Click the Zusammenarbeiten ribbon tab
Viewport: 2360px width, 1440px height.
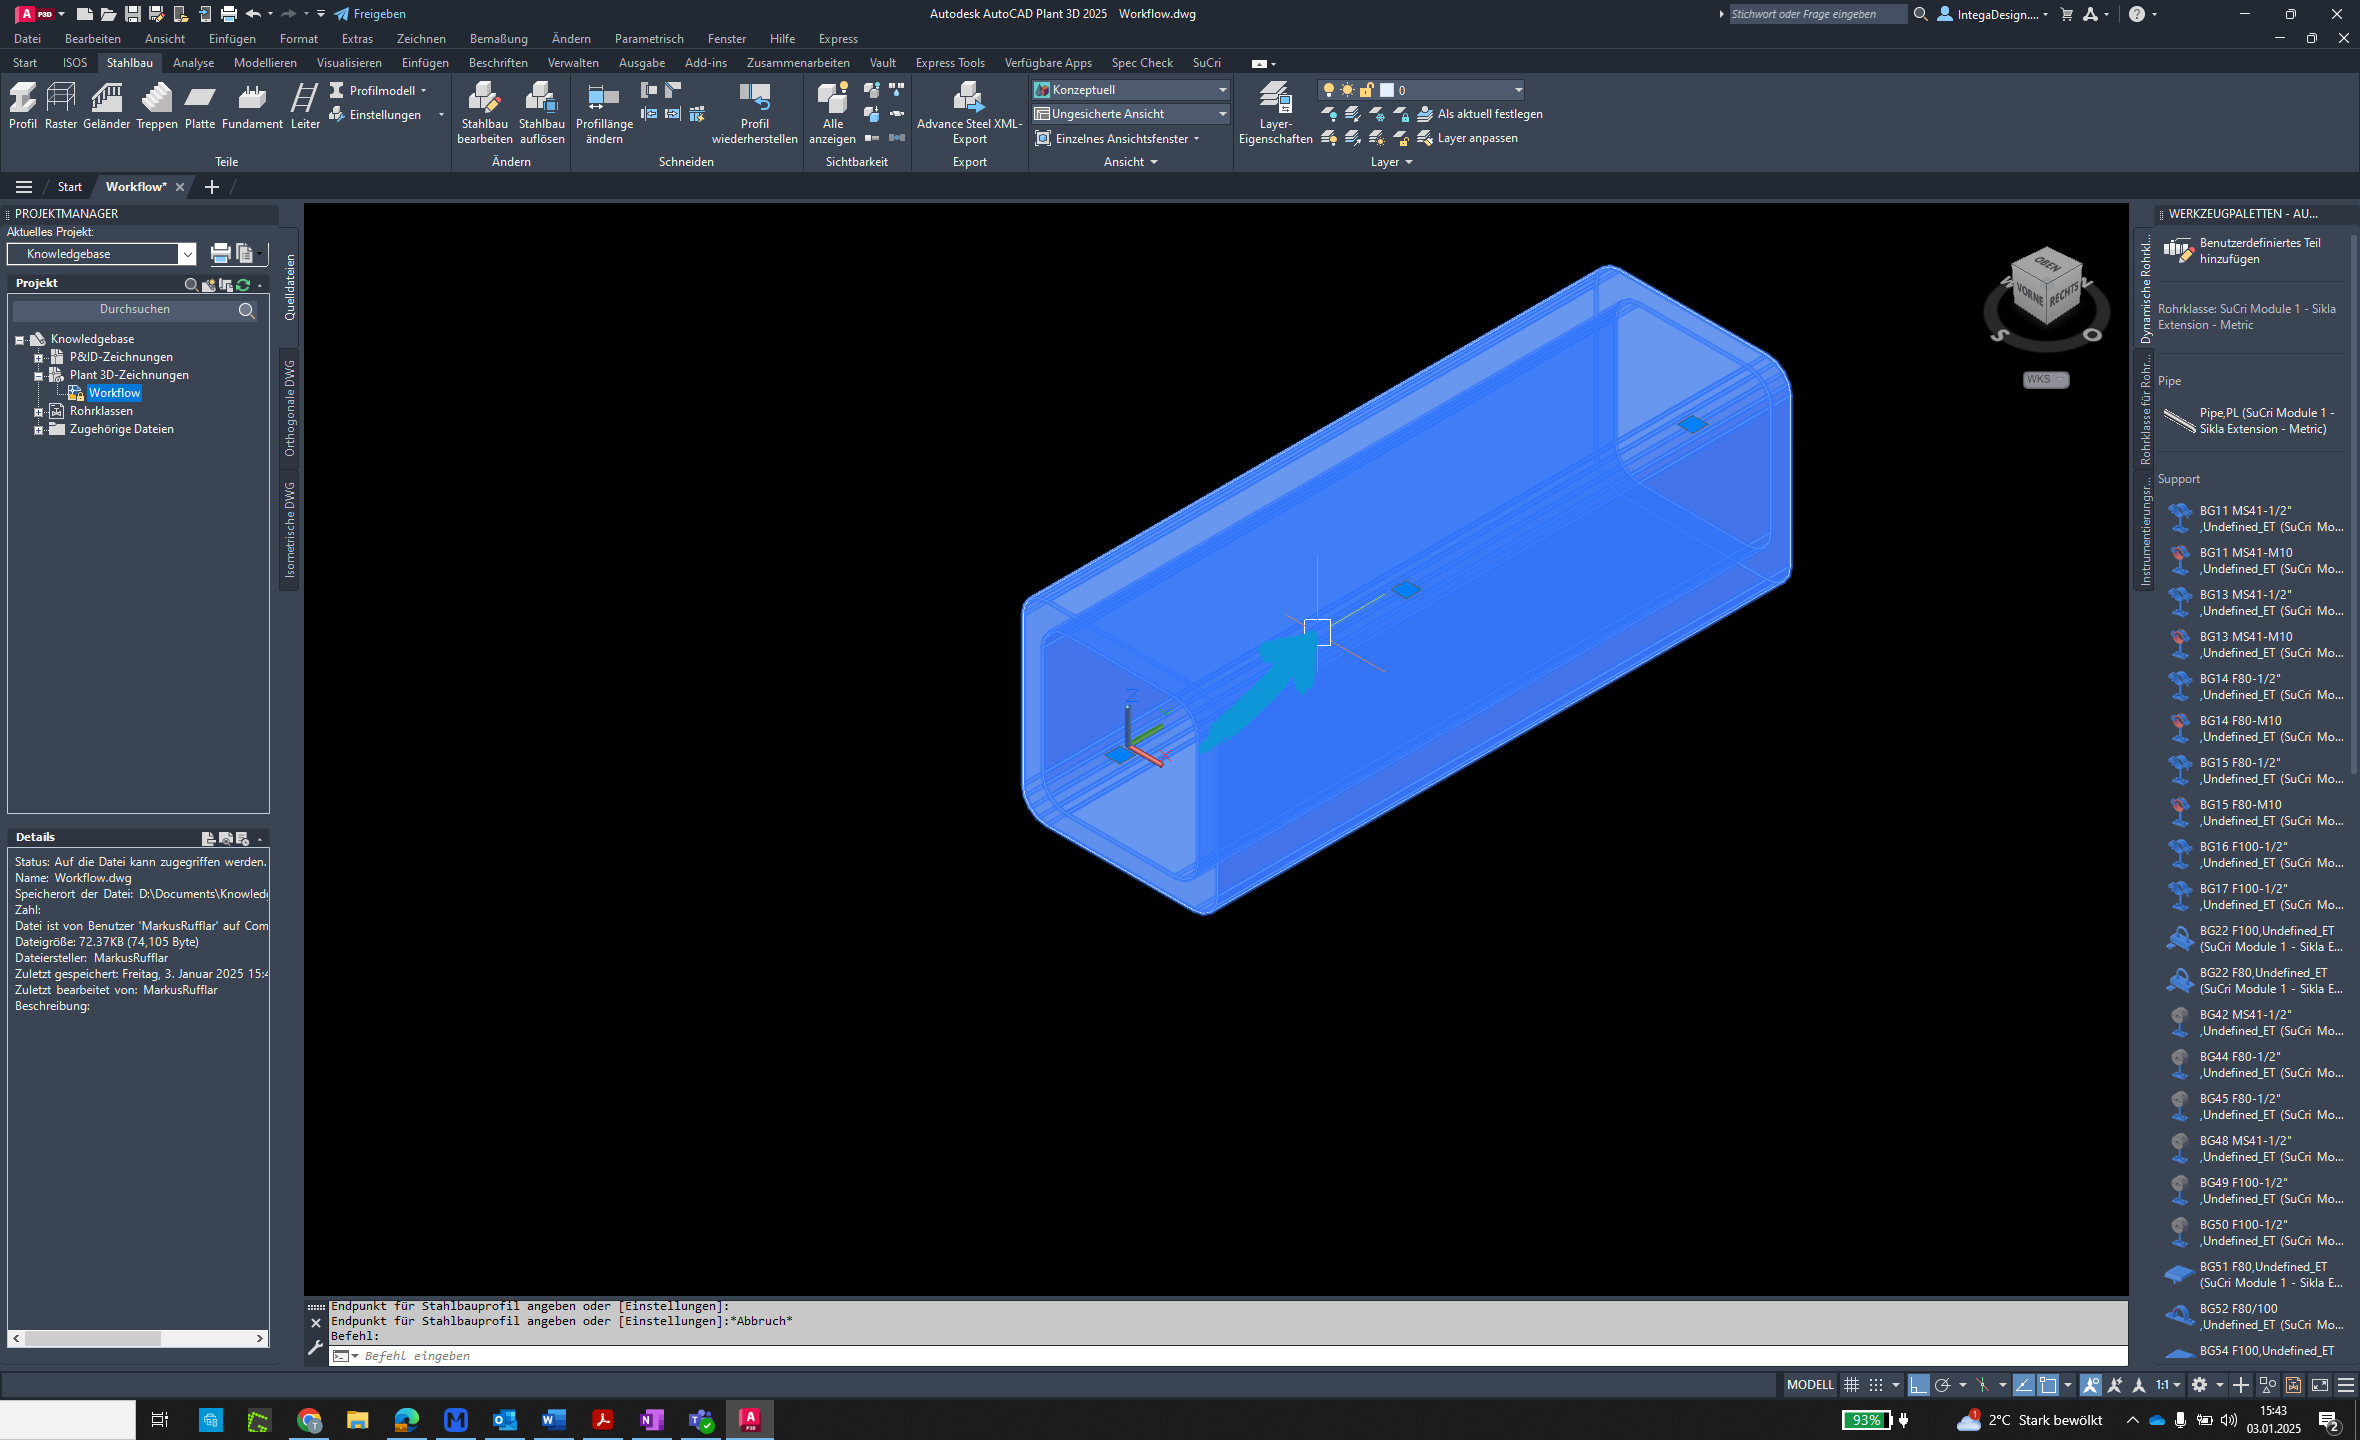[x=797, y=62]
